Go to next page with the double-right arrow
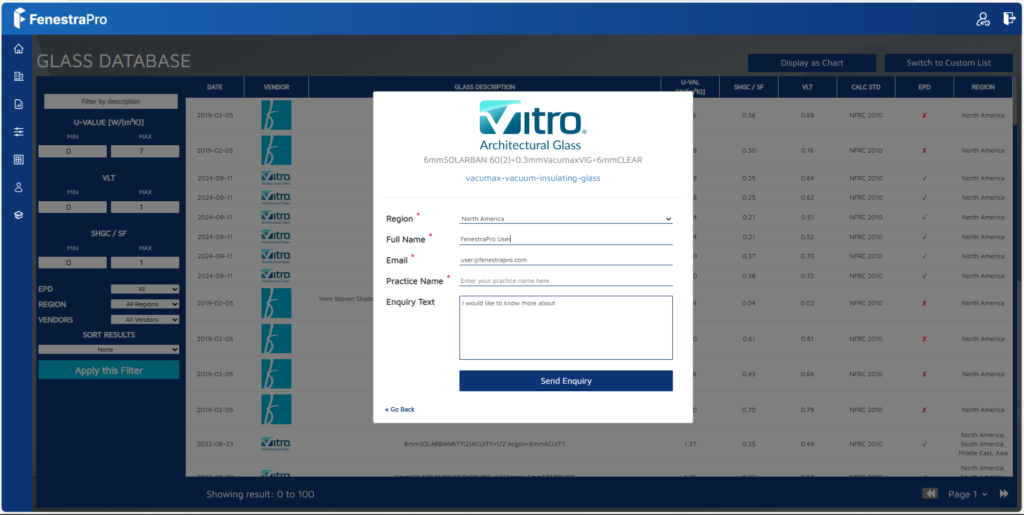Viewport: 1024px width, 515px height. pos(1004,493)
